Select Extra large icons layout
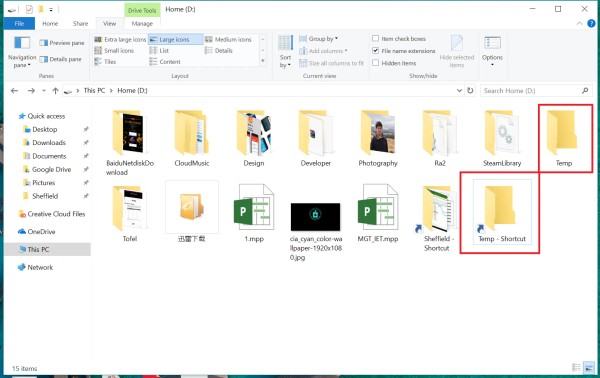 [x=120, y=39]
